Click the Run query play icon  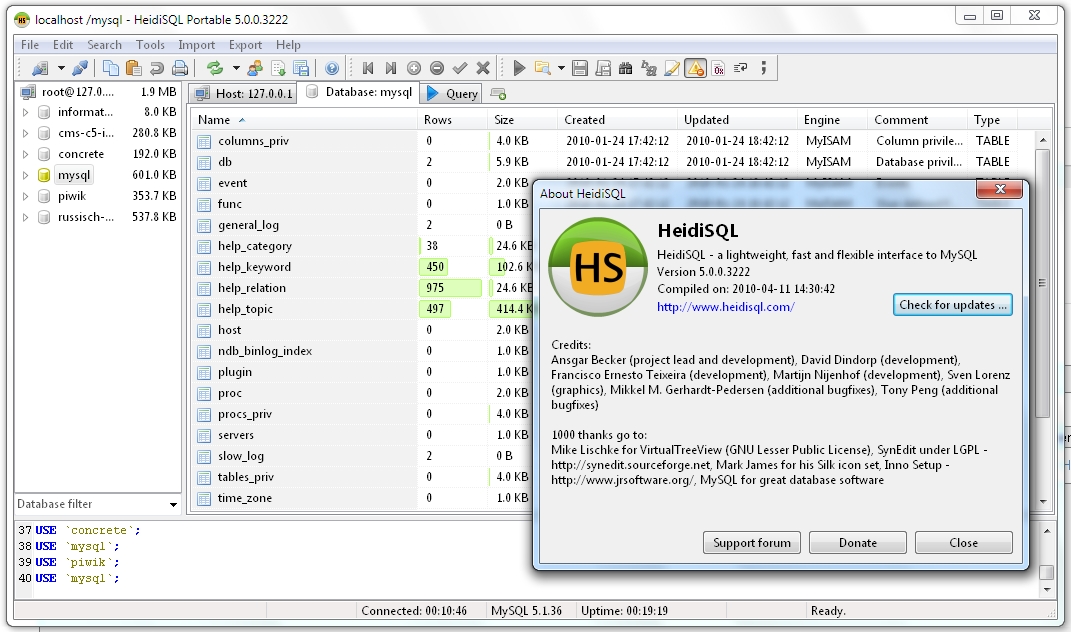coord(519,68)
